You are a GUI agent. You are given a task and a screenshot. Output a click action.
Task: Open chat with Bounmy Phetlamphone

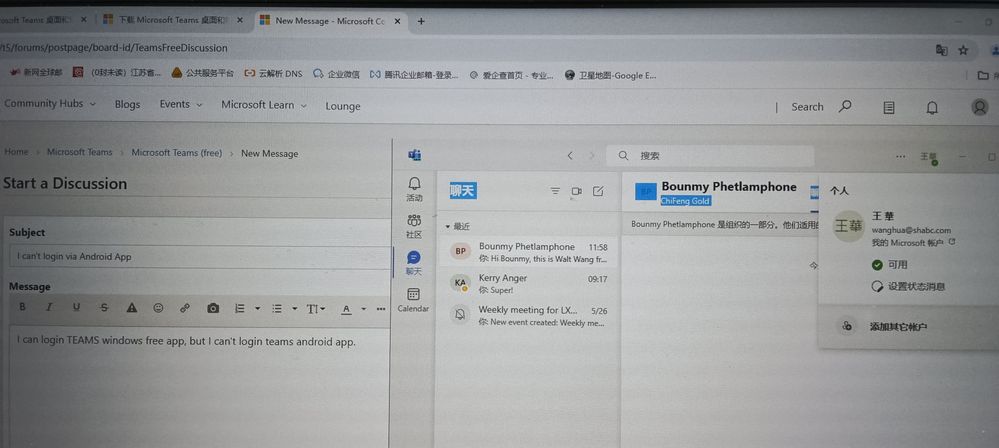point(528,252)
